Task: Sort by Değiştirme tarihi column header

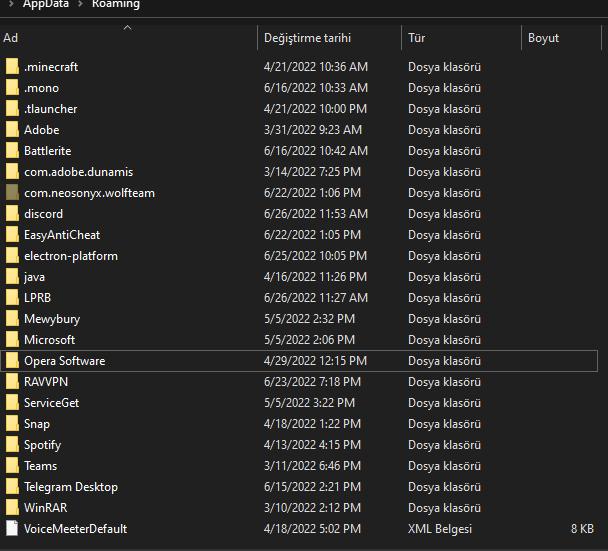Action: [x=329, y=38]
